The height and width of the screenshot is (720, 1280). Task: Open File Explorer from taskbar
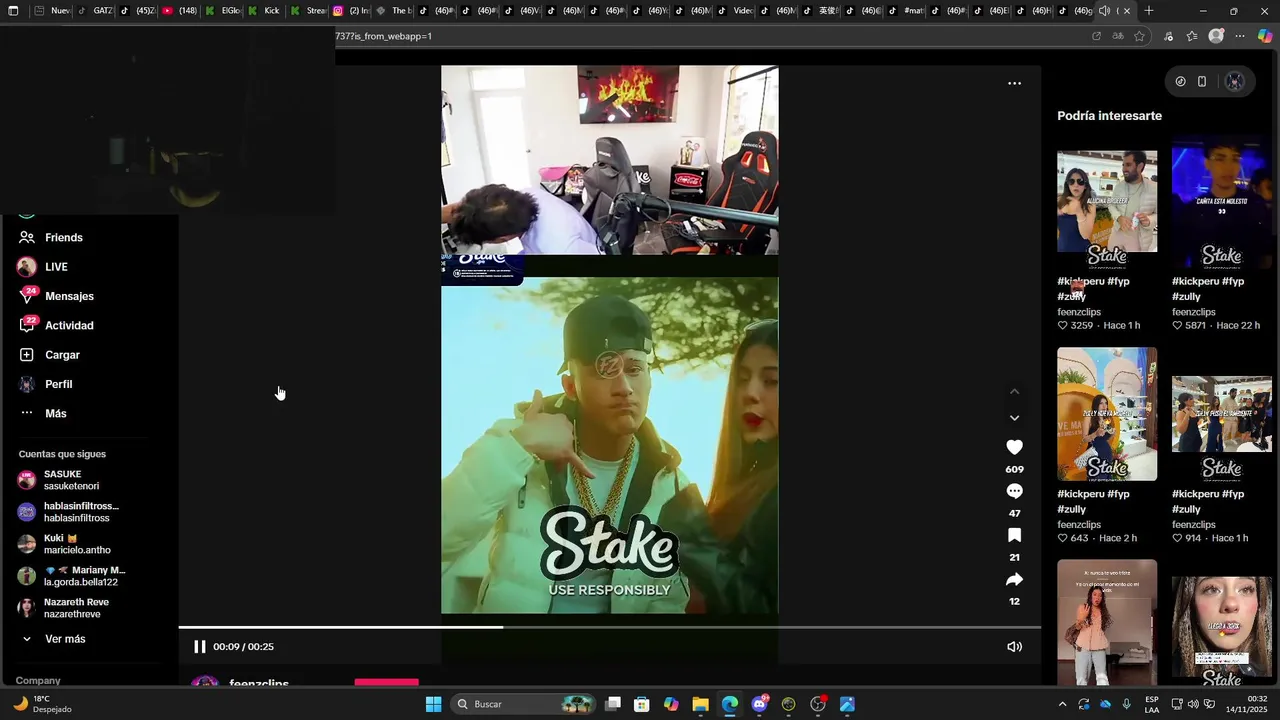pyautogui.click(x=700, y=704)
